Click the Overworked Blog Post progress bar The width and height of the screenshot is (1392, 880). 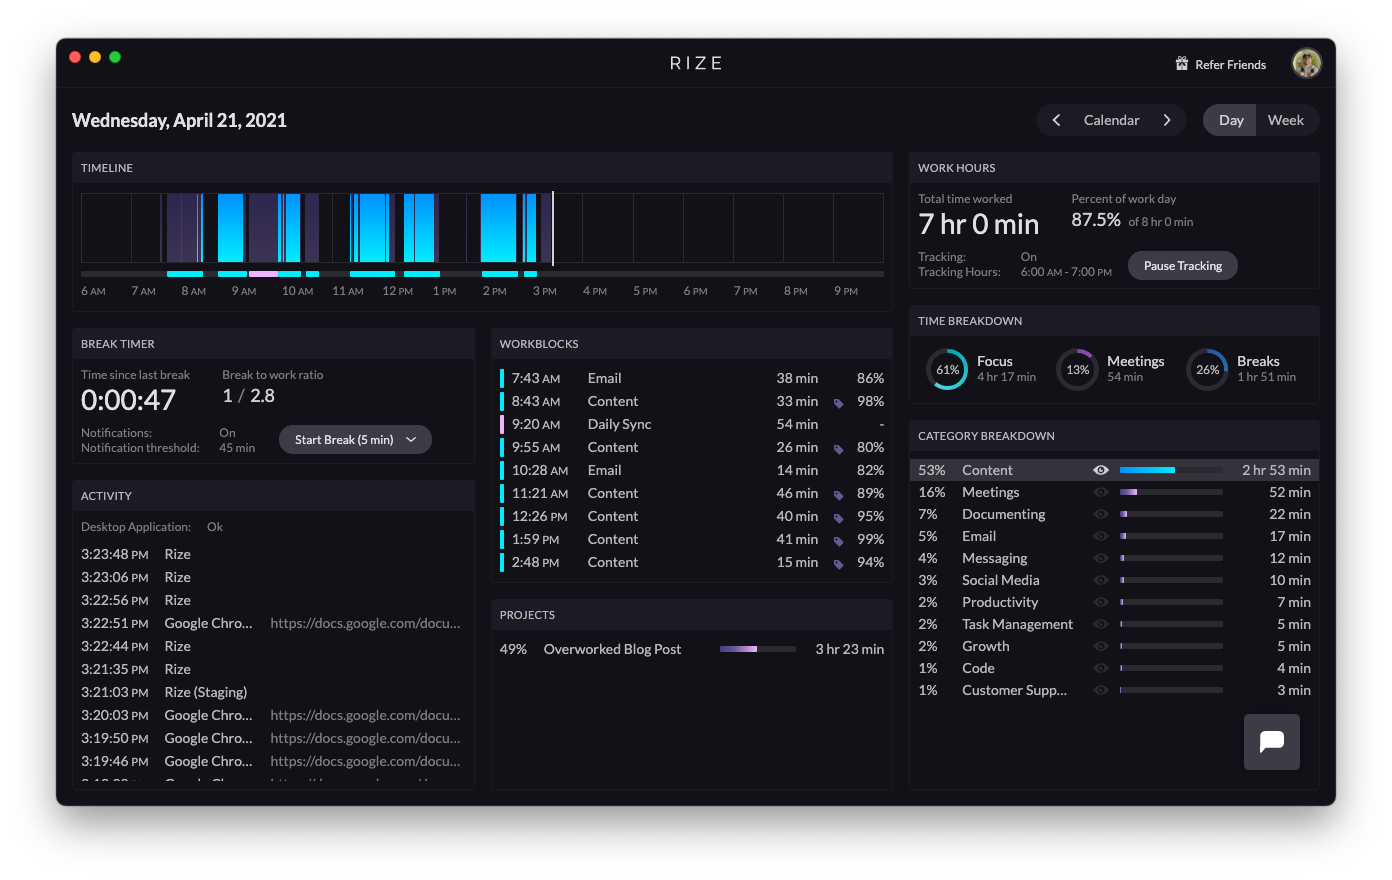[x=758, y=649]
